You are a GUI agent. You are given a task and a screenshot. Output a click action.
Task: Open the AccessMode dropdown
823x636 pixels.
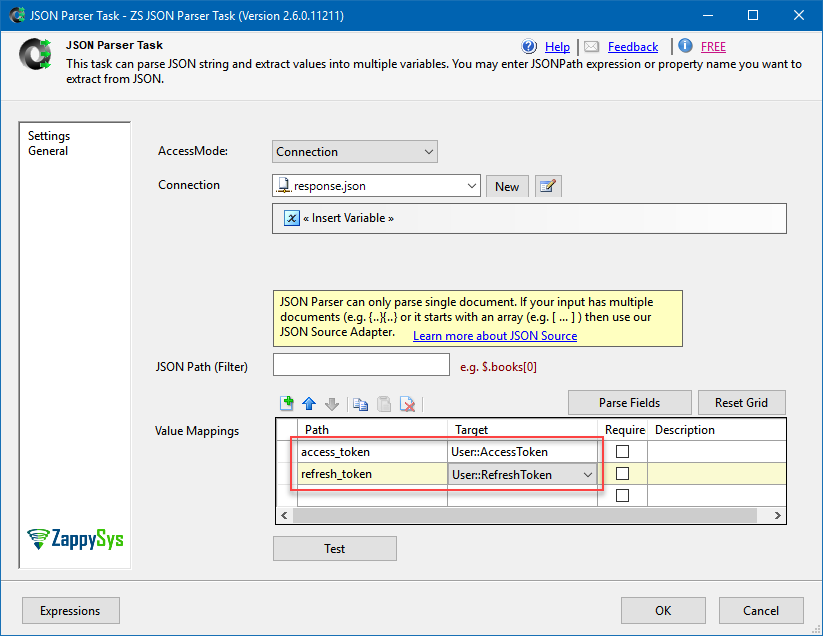click(355, 152)
